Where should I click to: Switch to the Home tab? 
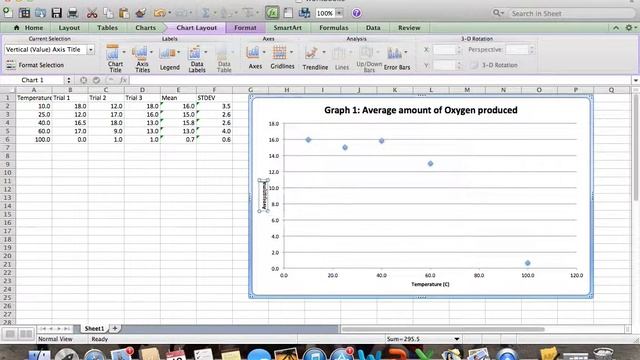pos(29,28)
